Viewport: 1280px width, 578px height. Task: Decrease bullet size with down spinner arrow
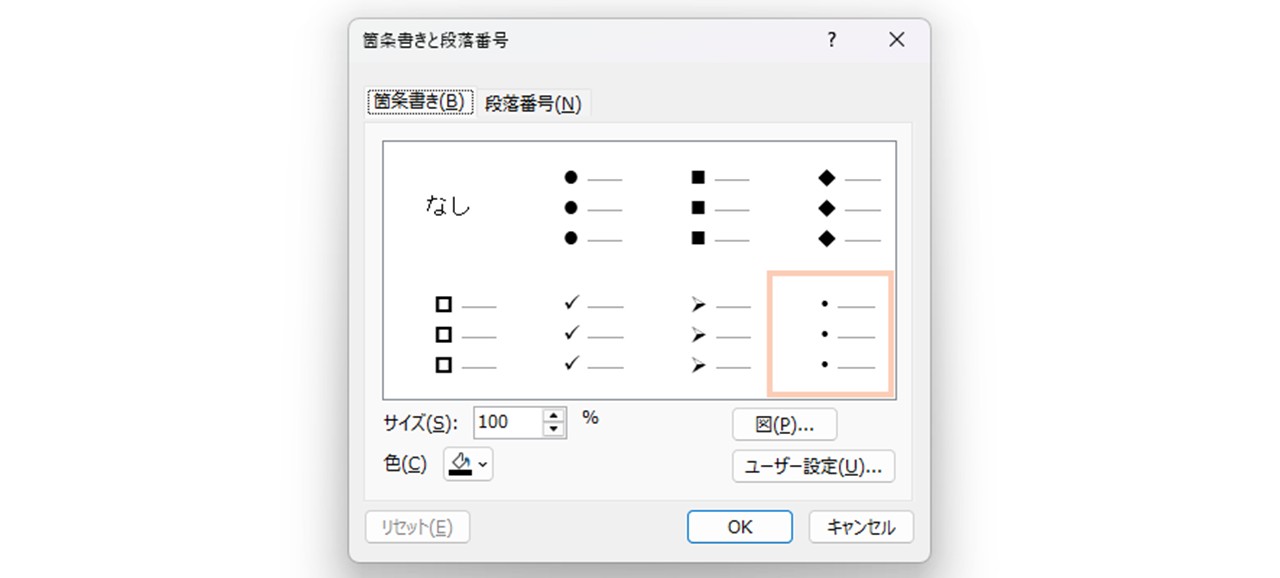point(554,430)
